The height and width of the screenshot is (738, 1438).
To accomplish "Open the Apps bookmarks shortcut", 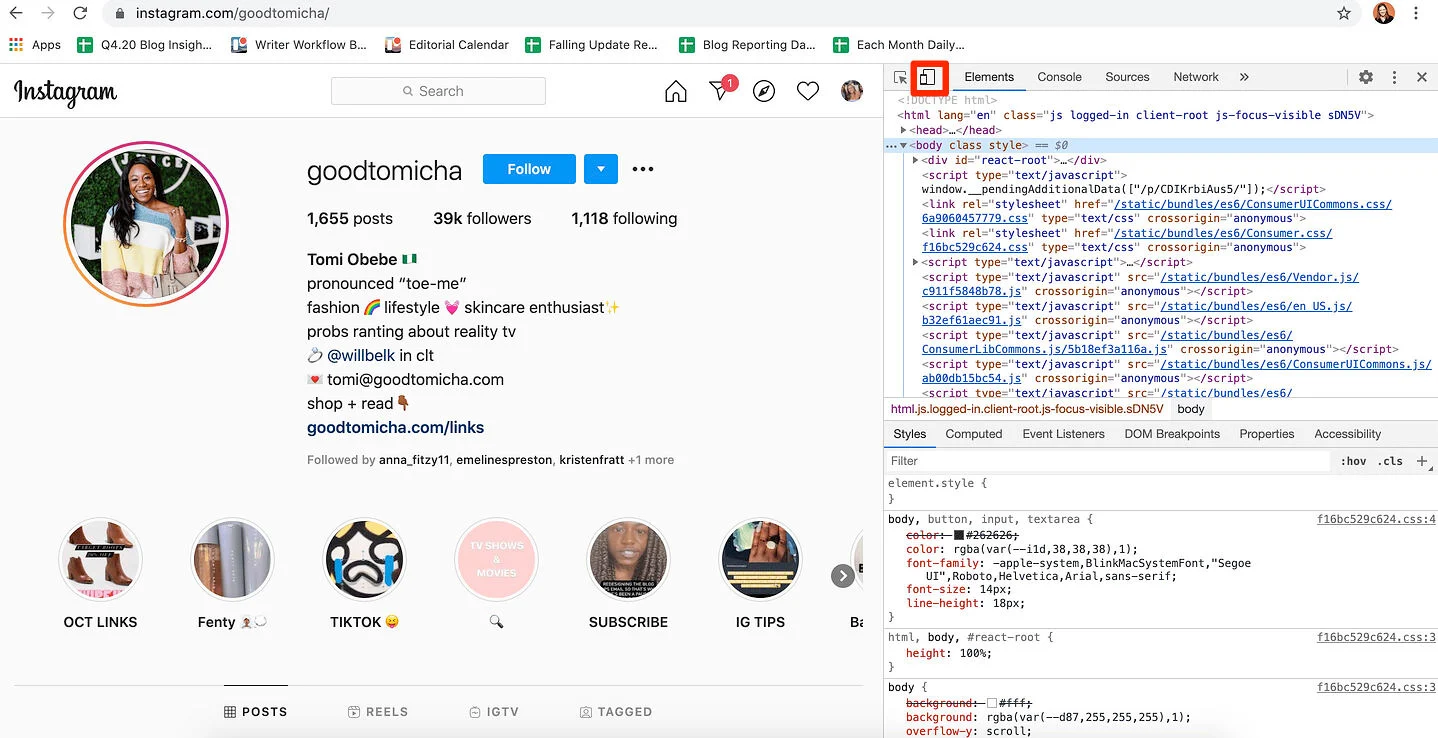I will click(35, 44).
